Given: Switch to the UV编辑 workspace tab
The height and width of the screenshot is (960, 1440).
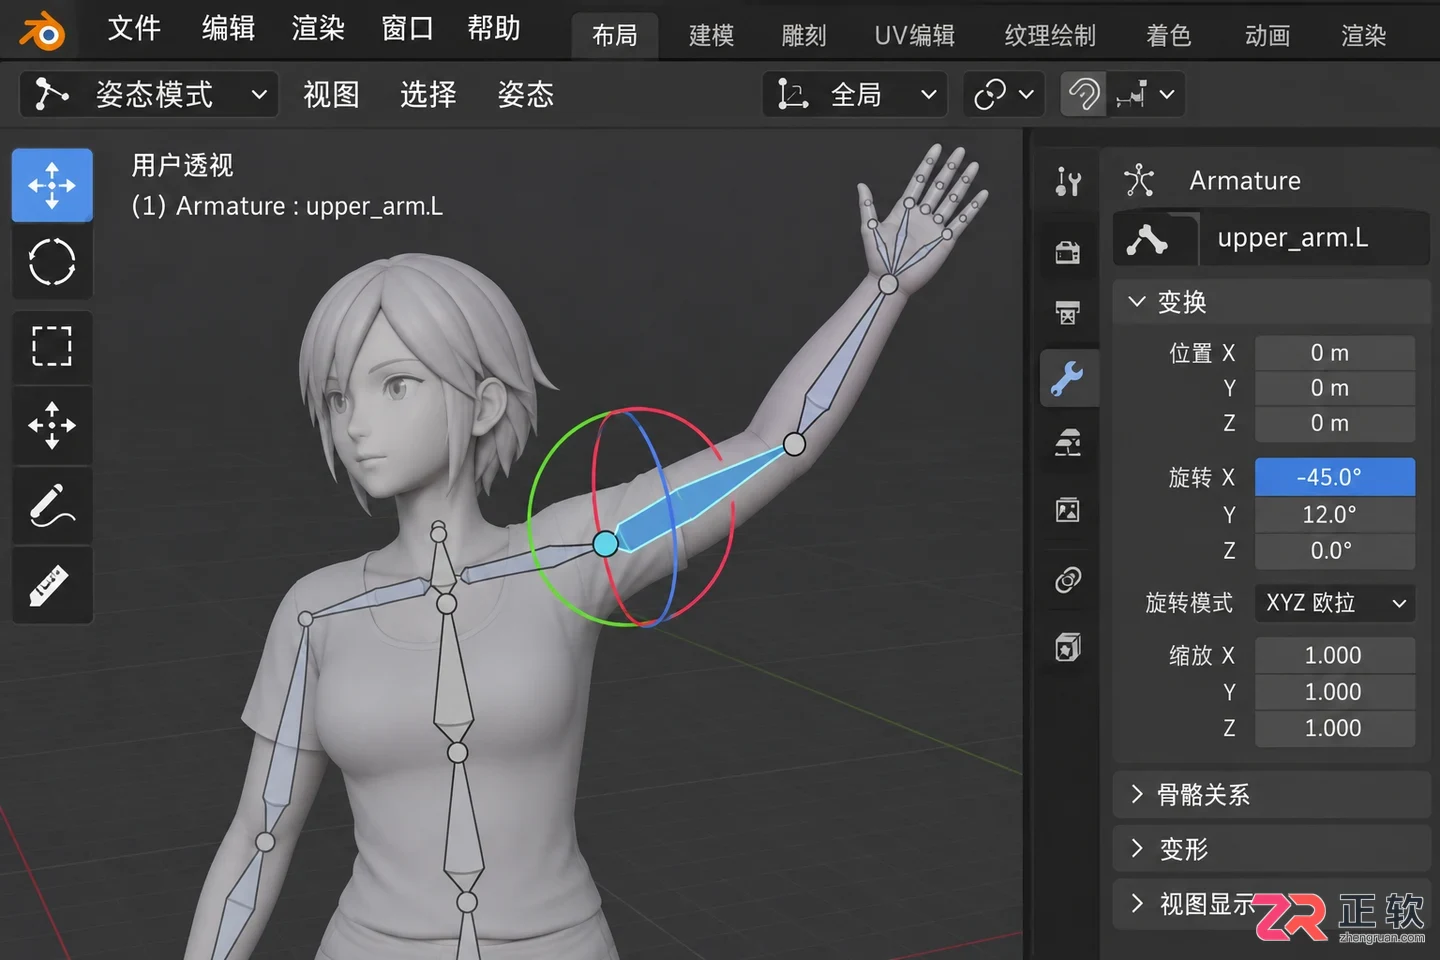Looking at the screenshot, I should point(915,36).
